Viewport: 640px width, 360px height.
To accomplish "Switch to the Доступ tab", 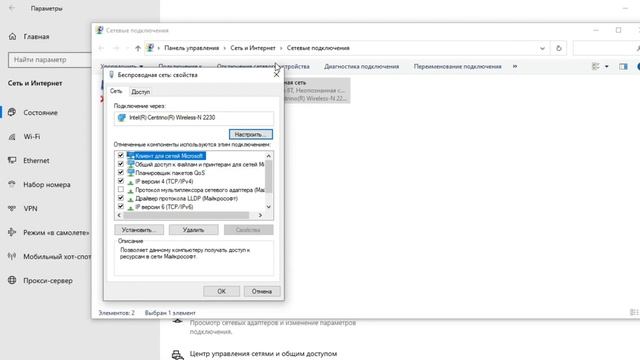I will [x=140, y=92].
